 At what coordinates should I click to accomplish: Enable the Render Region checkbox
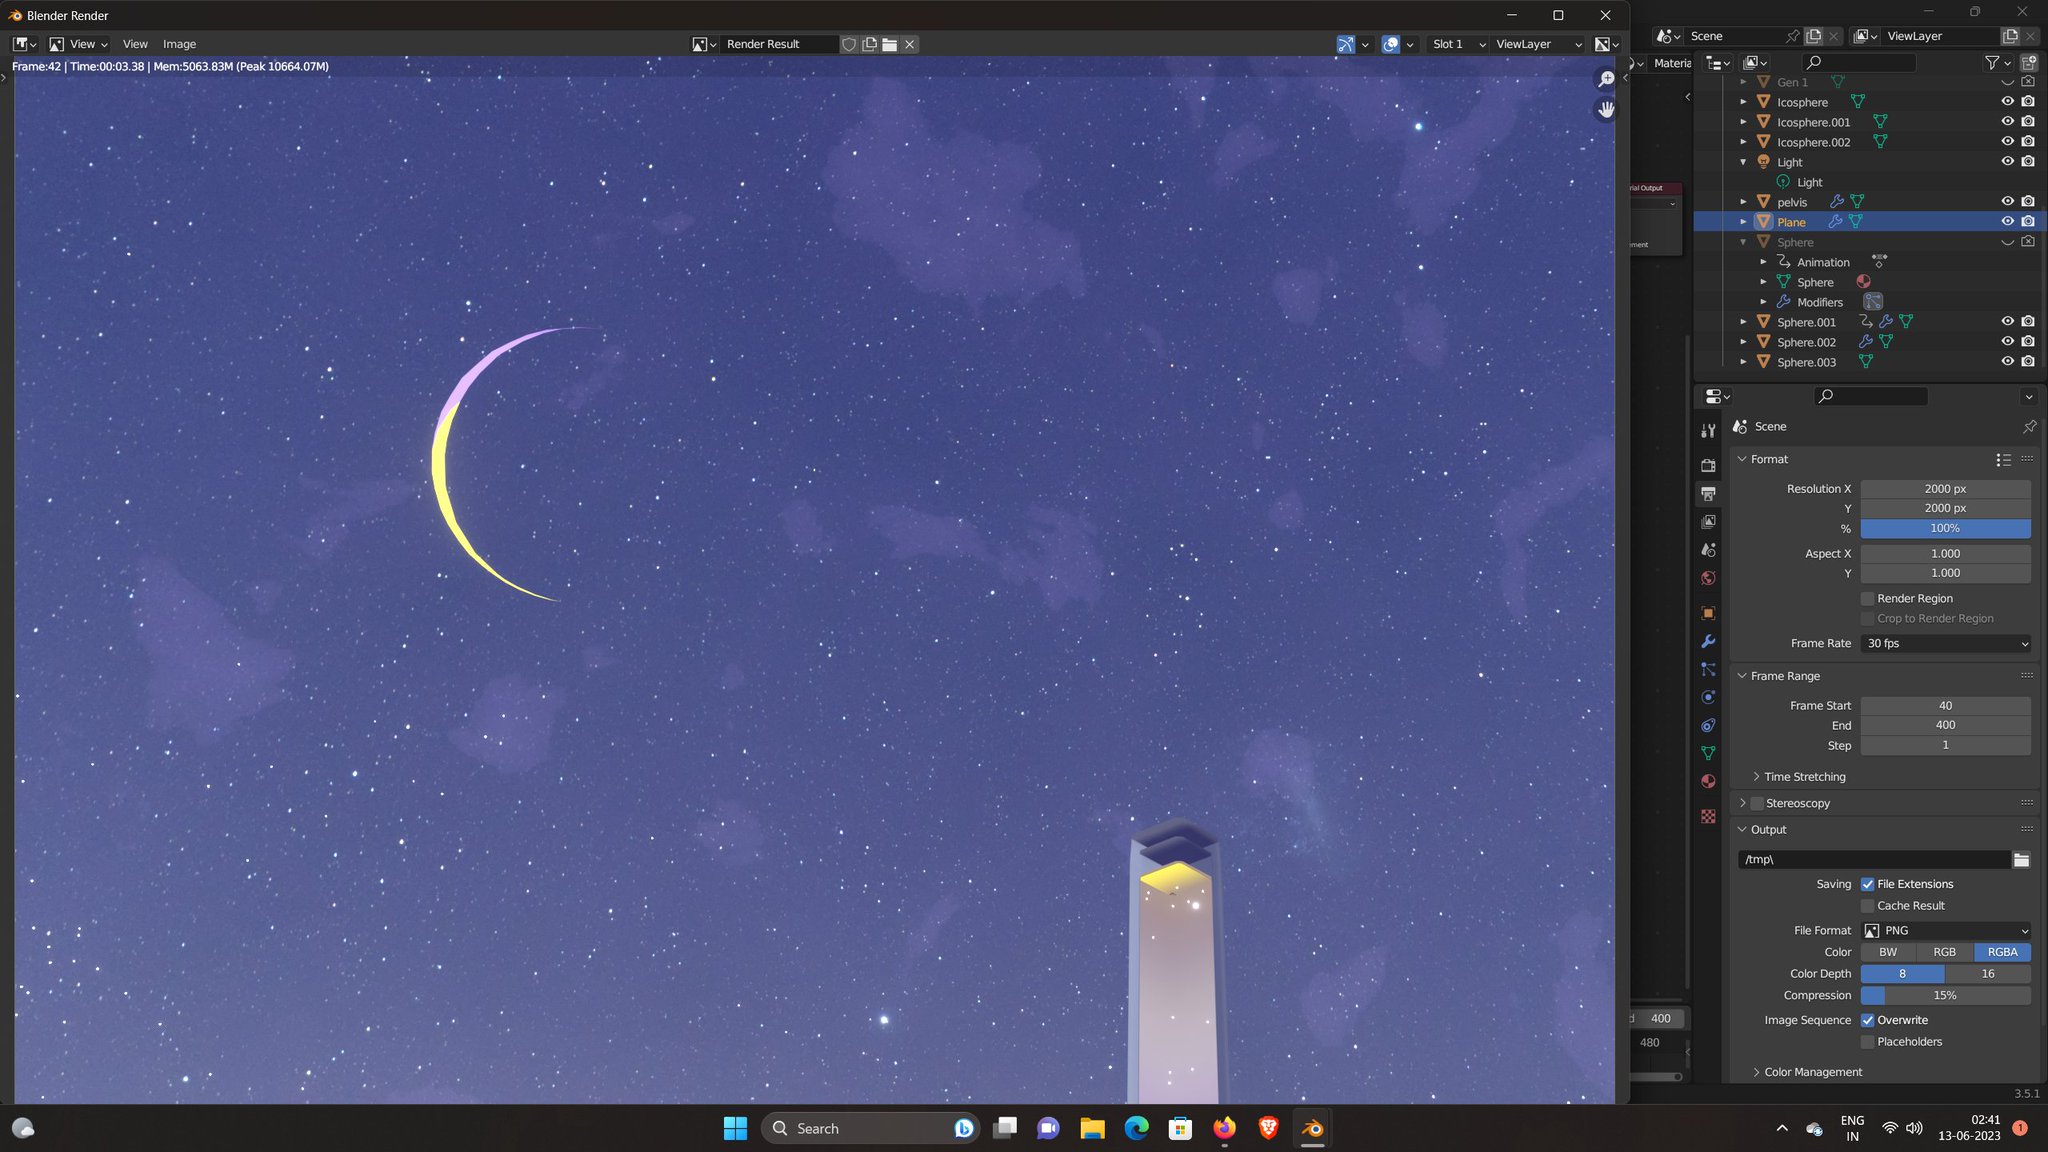click(1867, 598)
